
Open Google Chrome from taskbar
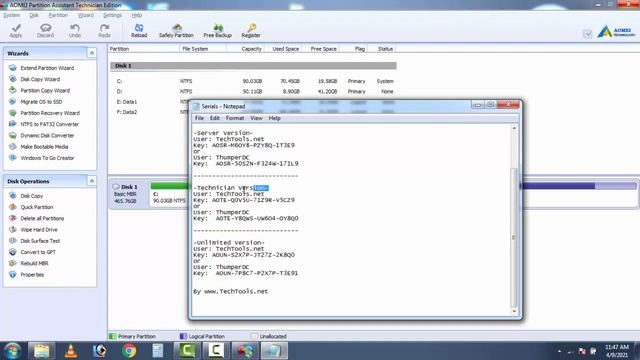click(129, 351)
